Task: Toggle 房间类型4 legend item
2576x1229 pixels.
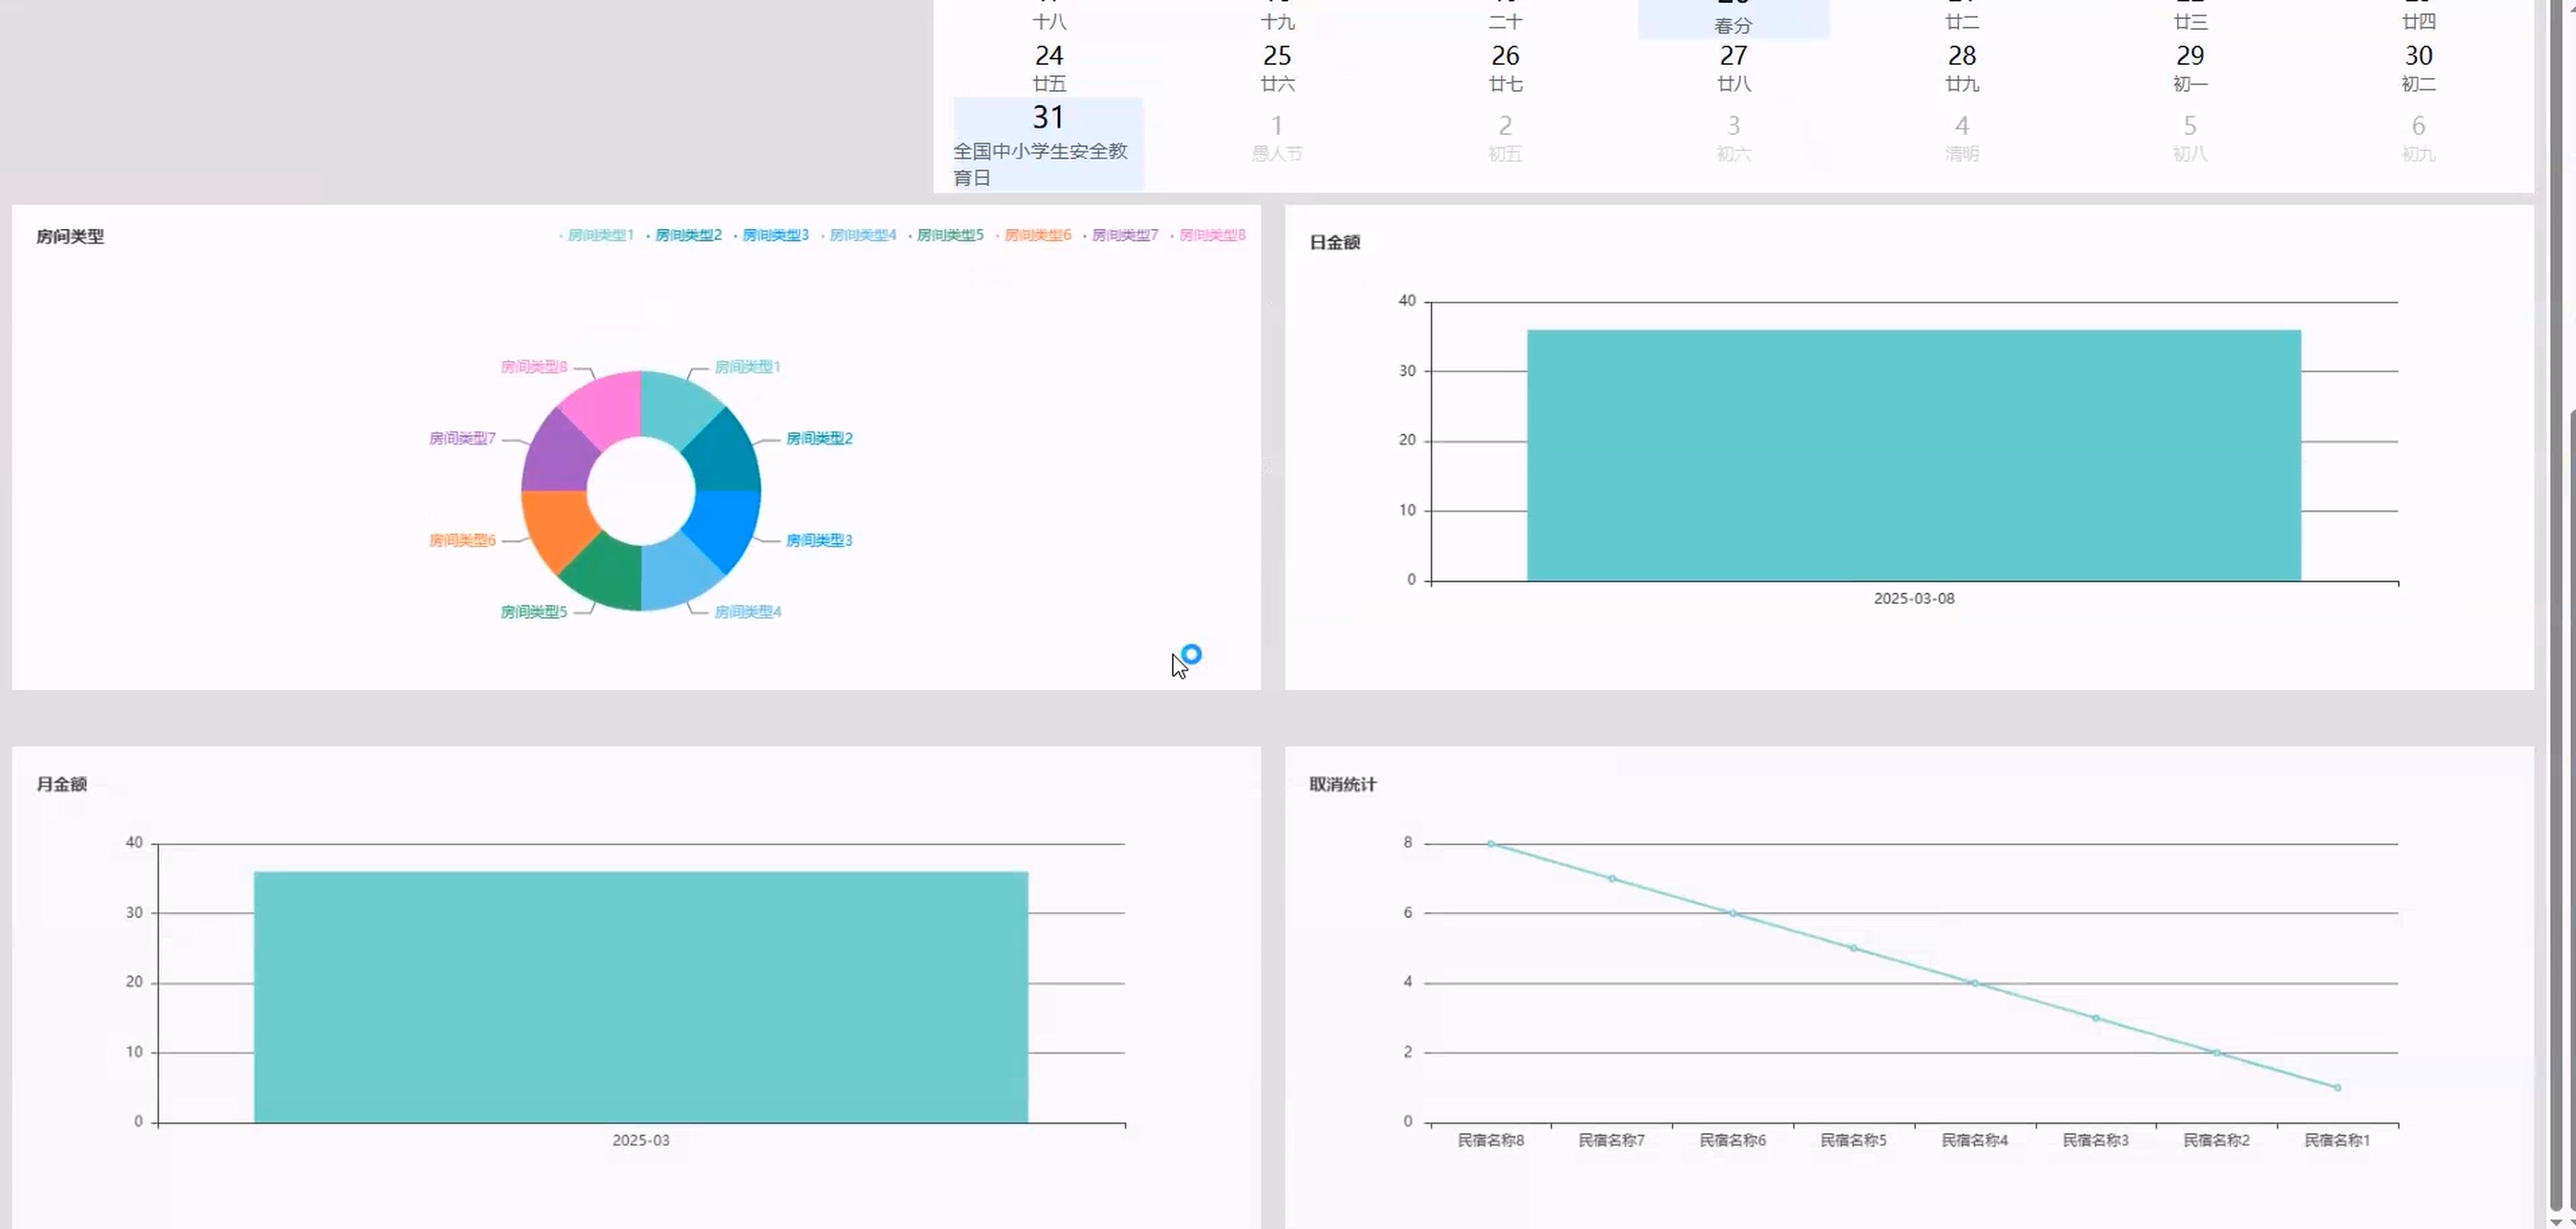Action: point(862,235)
